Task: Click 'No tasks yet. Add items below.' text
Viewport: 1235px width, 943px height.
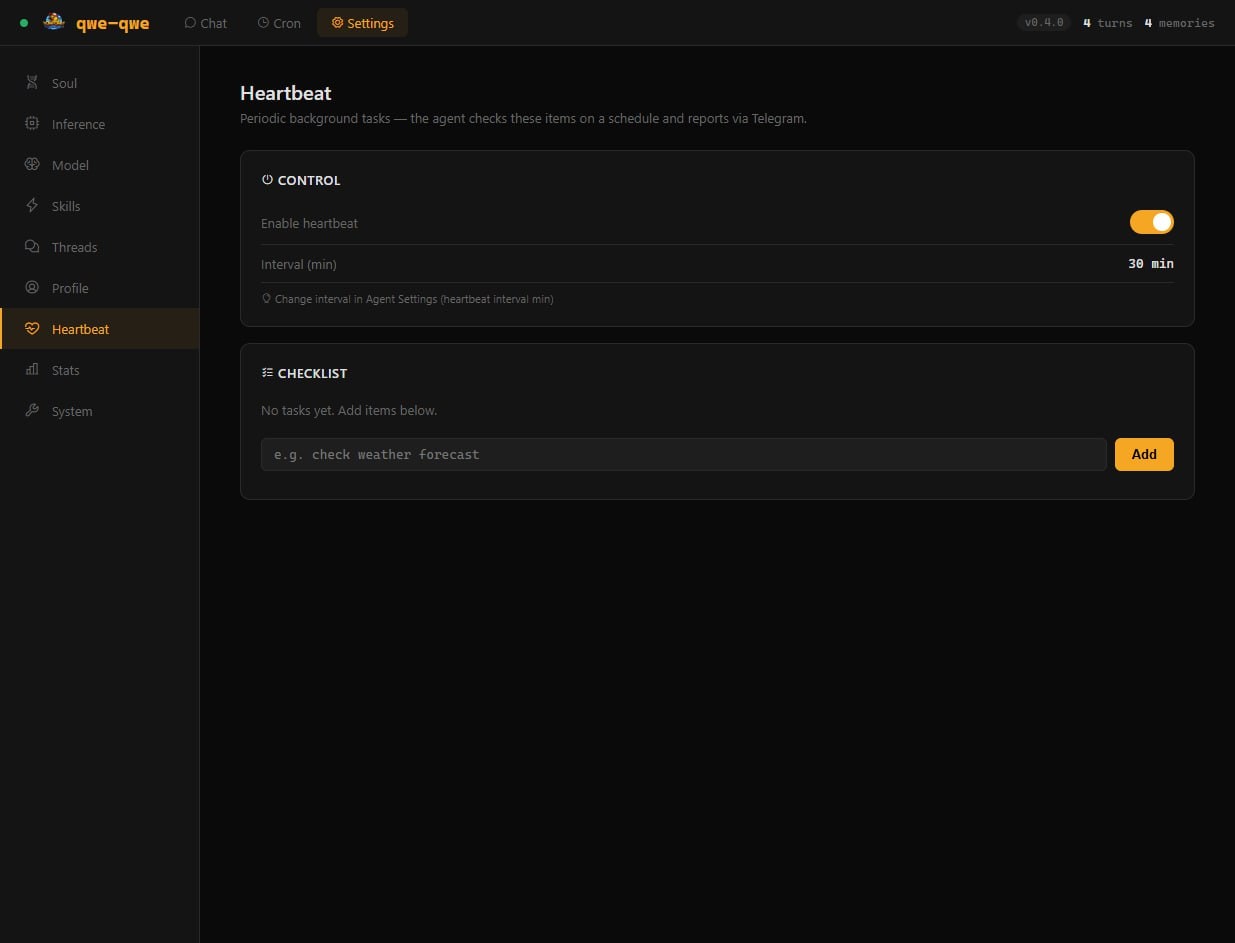Action: (x=349, y=411)
